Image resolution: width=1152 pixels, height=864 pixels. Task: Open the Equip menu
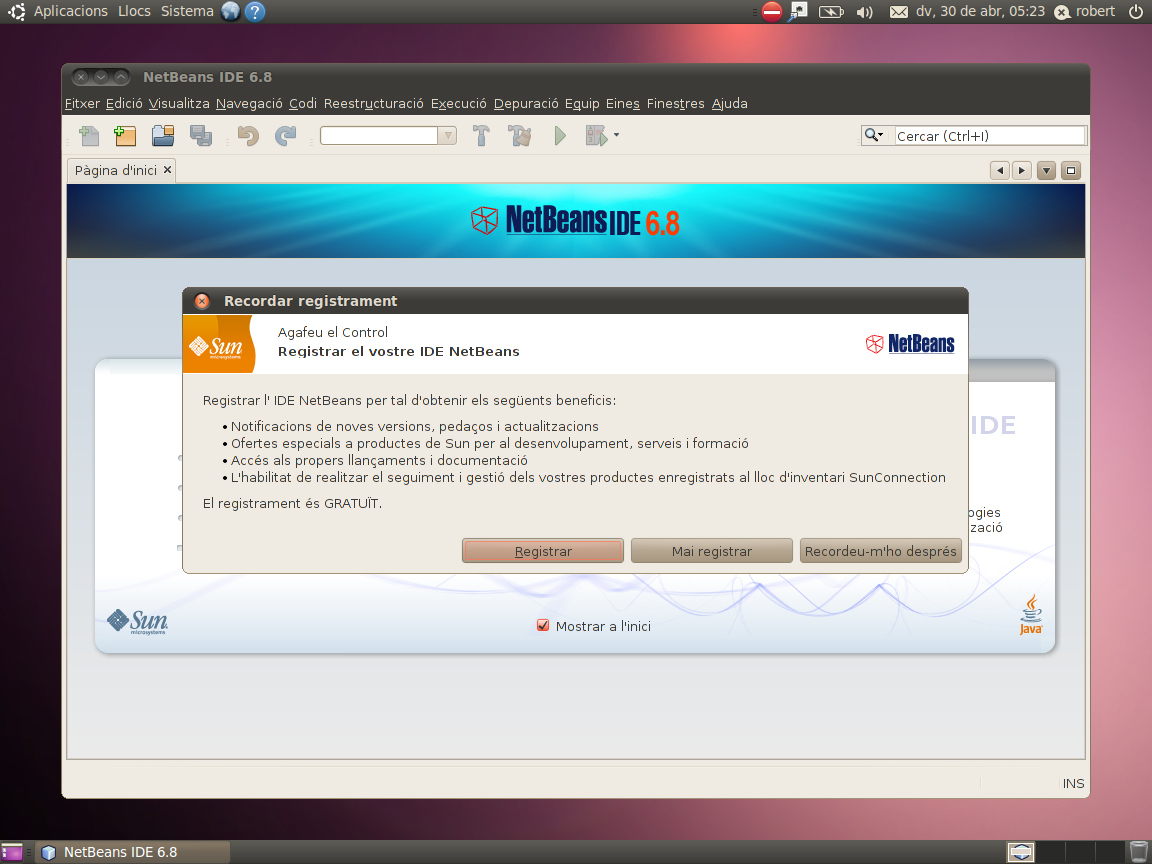pos(582,104)
